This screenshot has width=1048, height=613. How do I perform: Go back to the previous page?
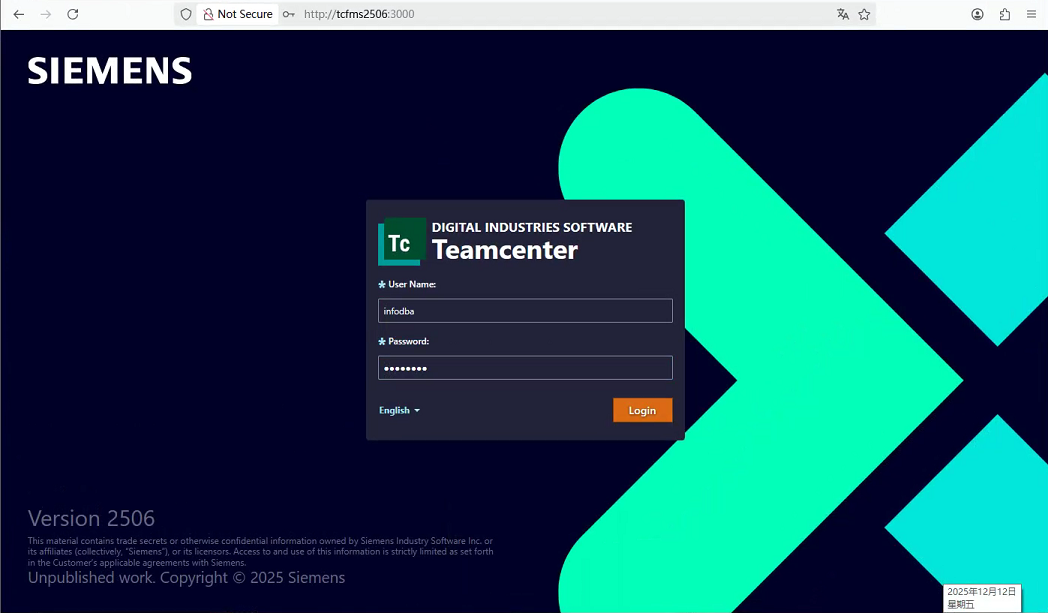(19, 14)
